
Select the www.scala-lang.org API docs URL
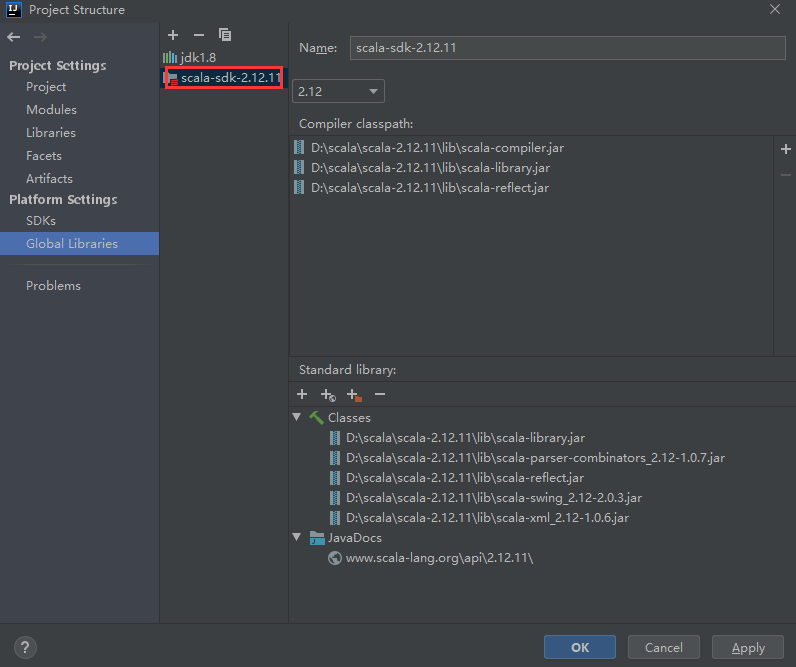coord(439,558)
